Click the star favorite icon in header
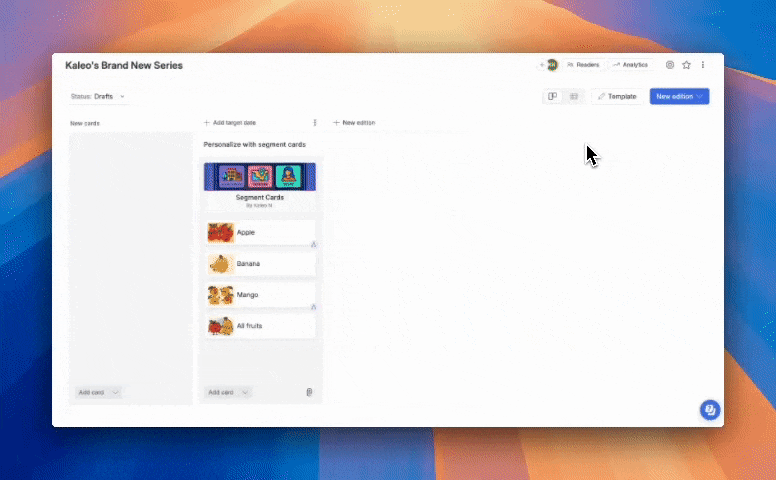Screen dimensions: 776x480 [x=686, y=65]
